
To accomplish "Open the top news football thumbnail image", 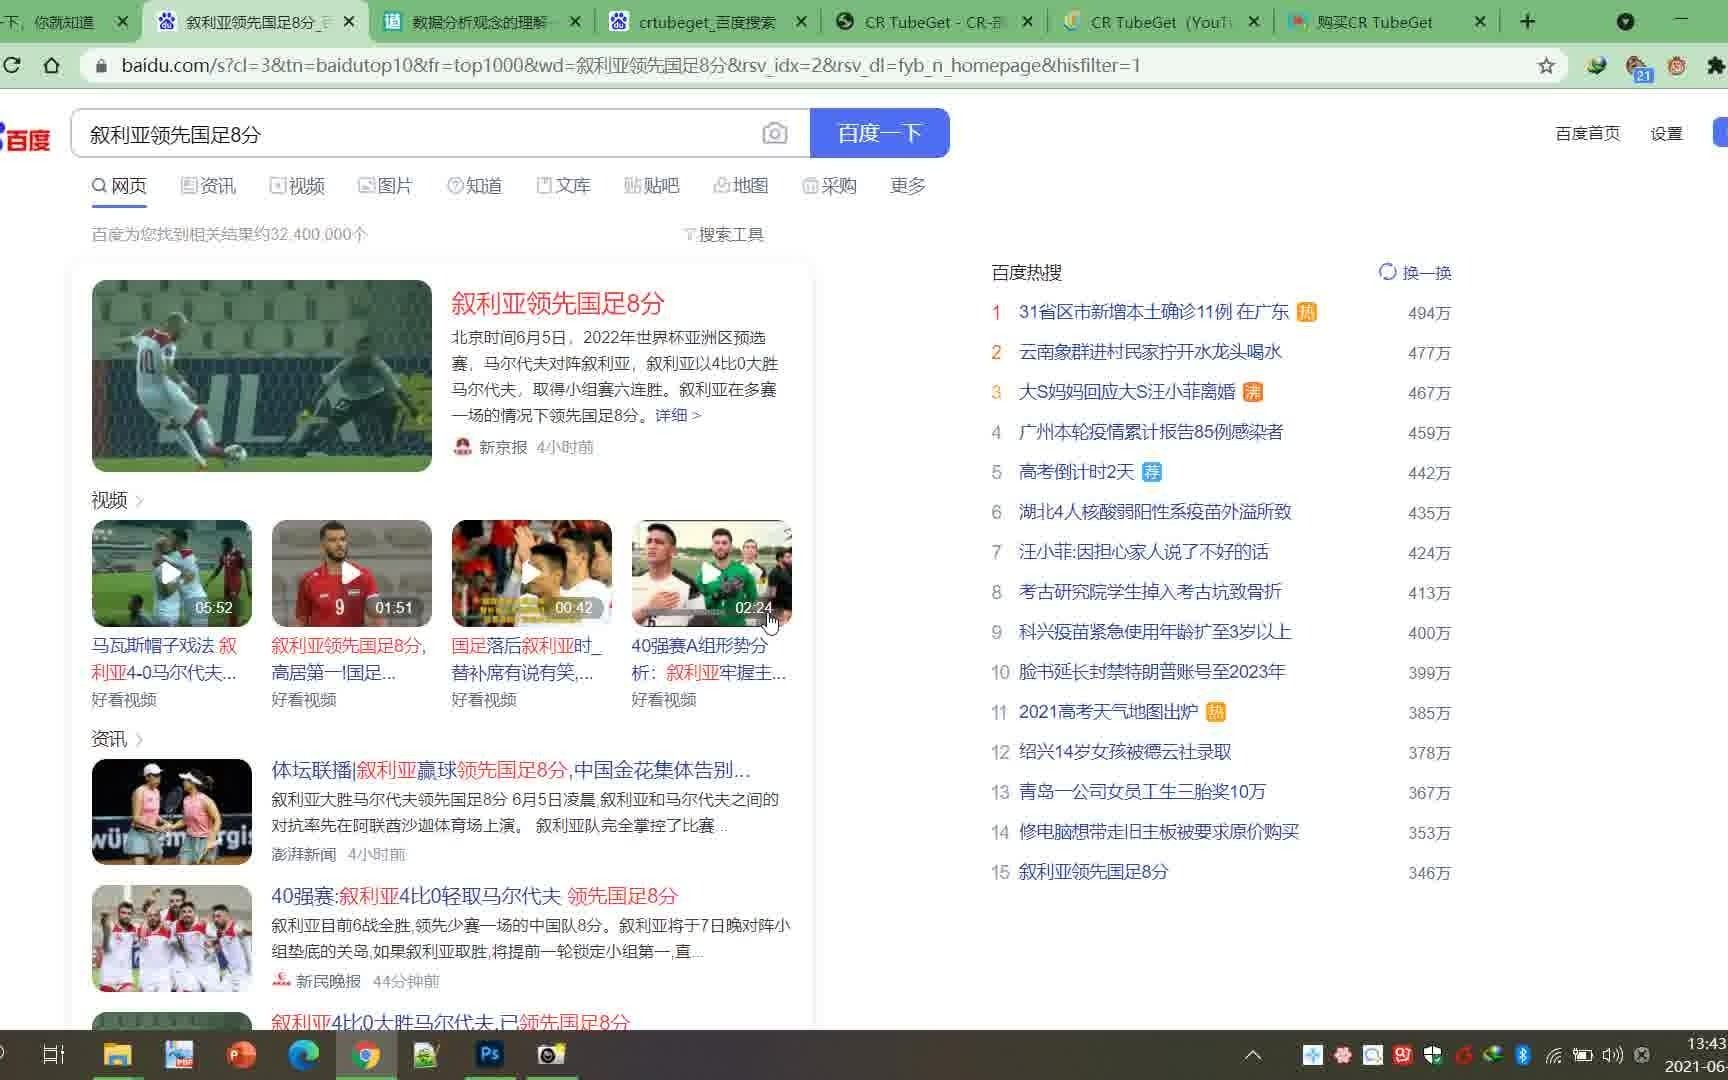I will click(261, 376).
